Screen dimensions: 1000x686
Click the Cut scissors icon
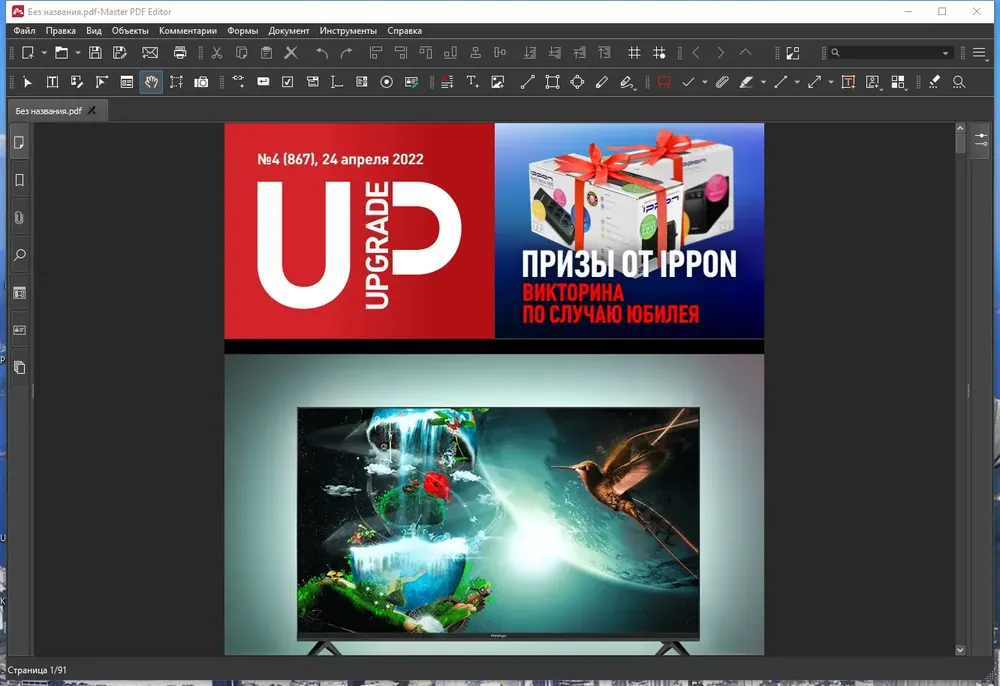217,53
